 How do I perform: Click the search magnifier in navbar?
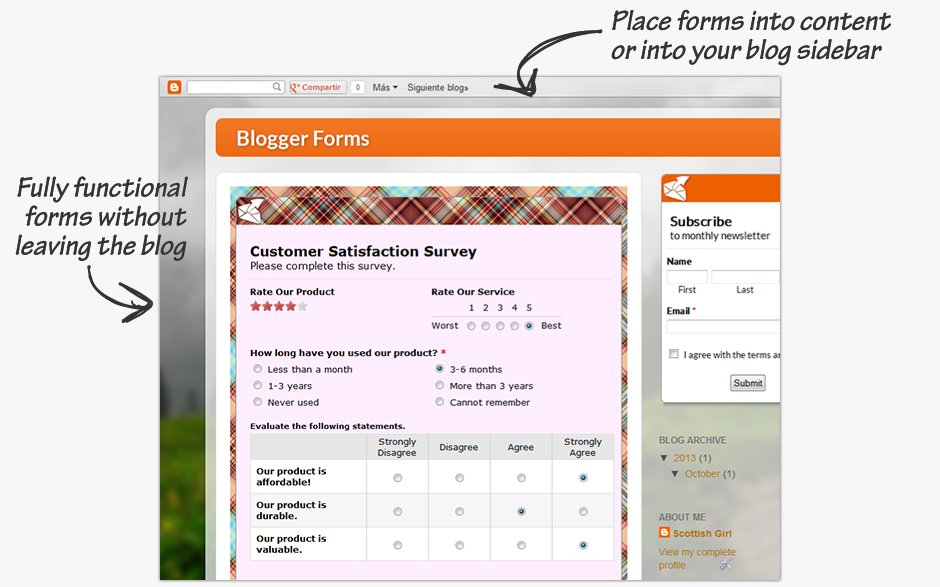tap(276, 87)
